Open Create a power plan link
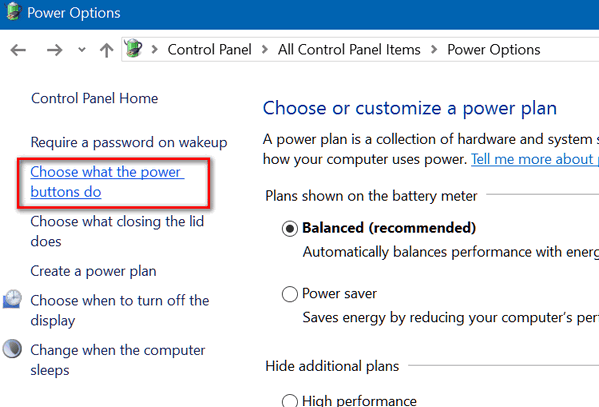Viewport: 599px width, 407px height. click(93, 271)
